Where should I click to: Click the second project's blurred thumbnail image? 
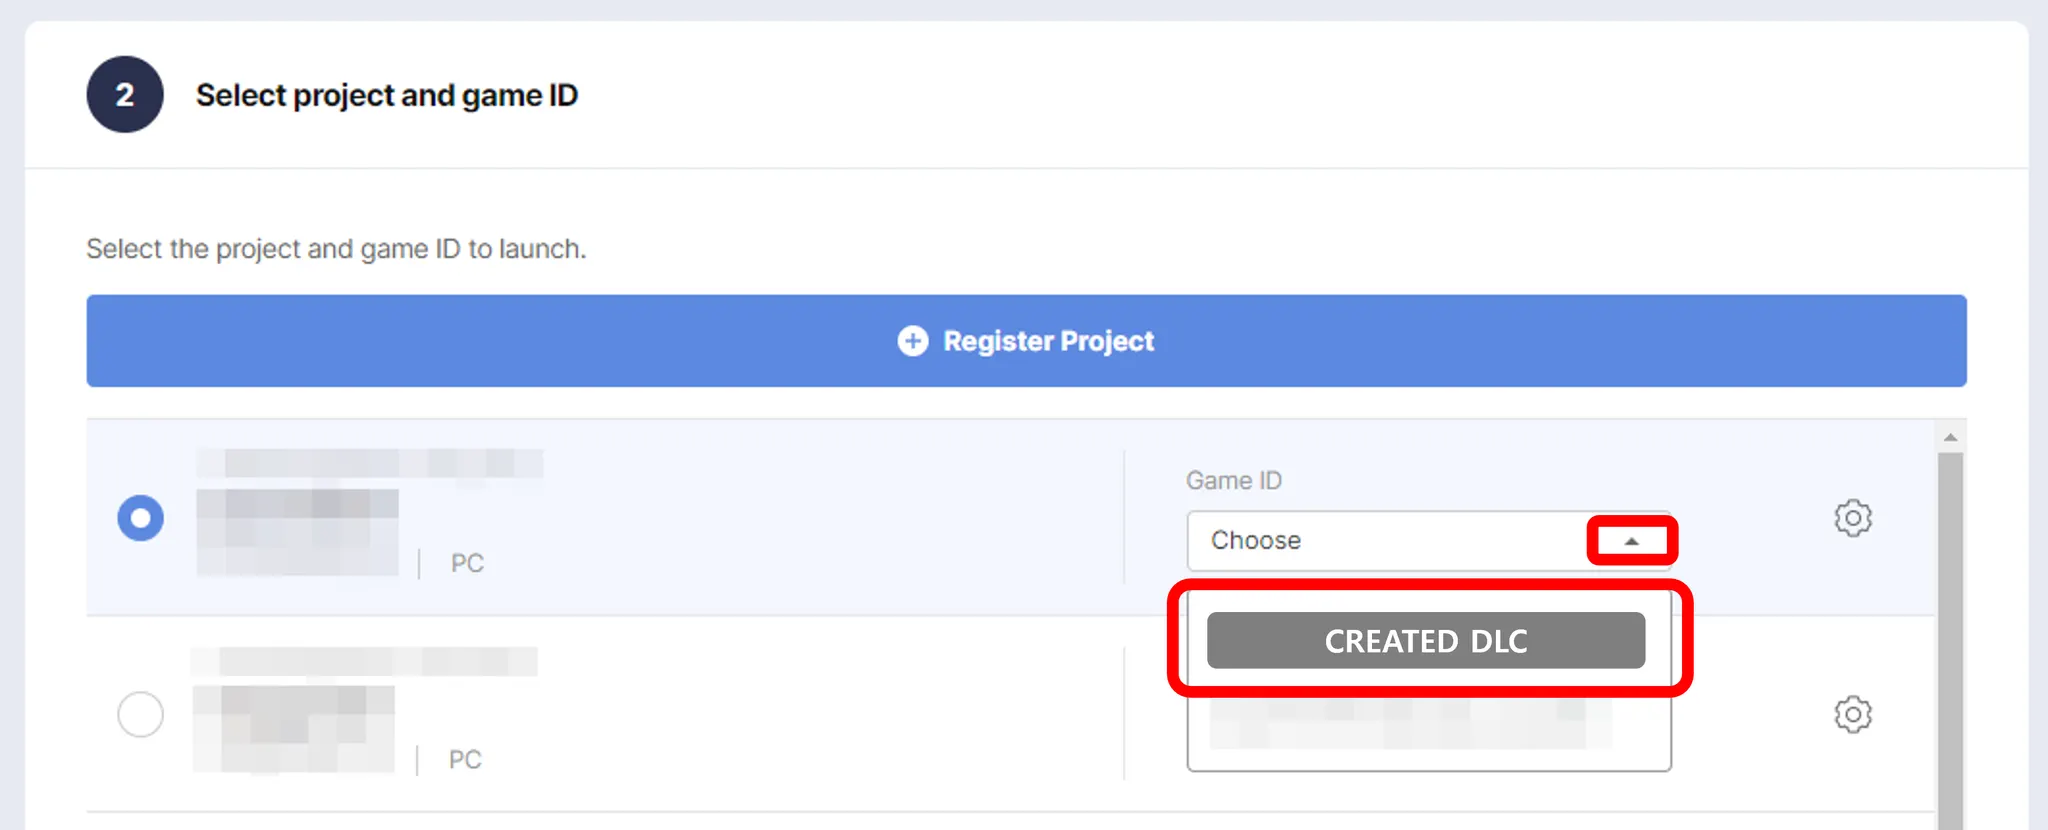[x=294, y=728]
